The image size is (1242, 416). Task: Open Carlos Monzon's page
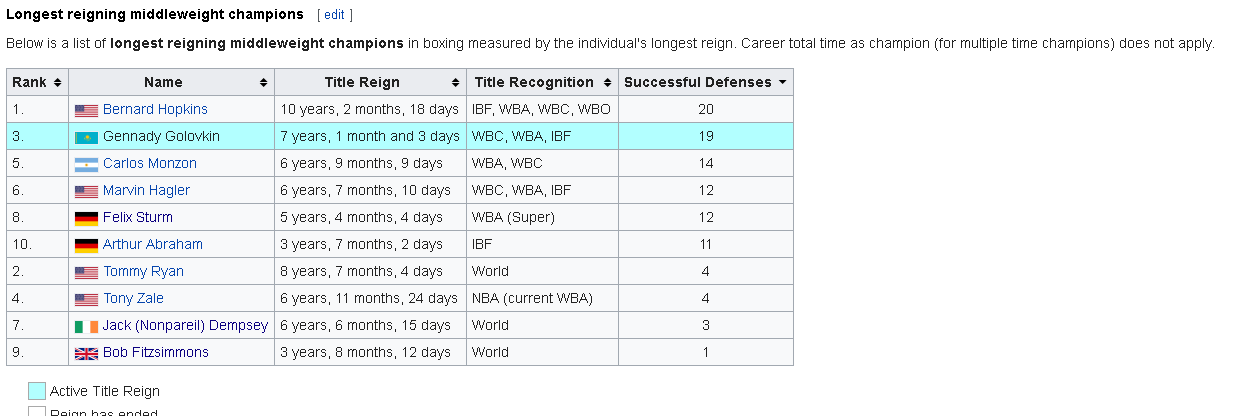point(150,163)
